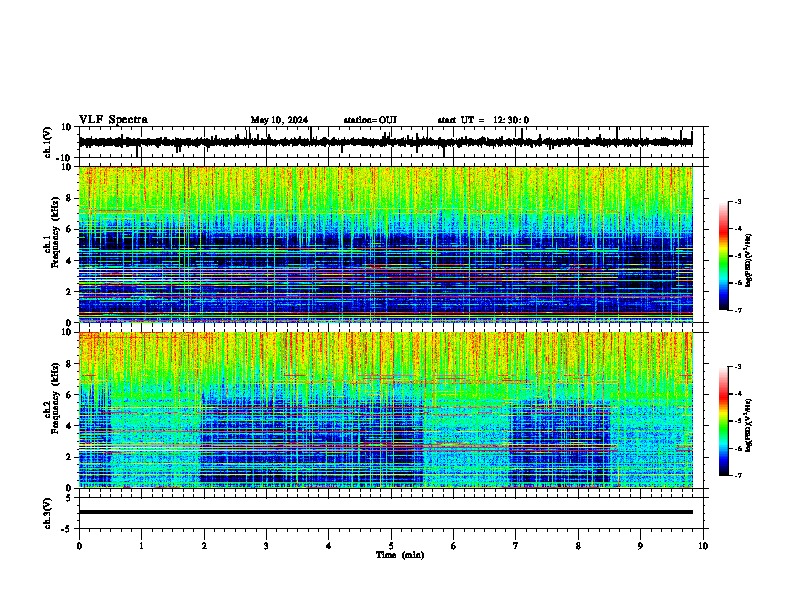Click the "VLF Spectra" plot title
The height and width of the screenshot is (612, 792).
point(113,120)
